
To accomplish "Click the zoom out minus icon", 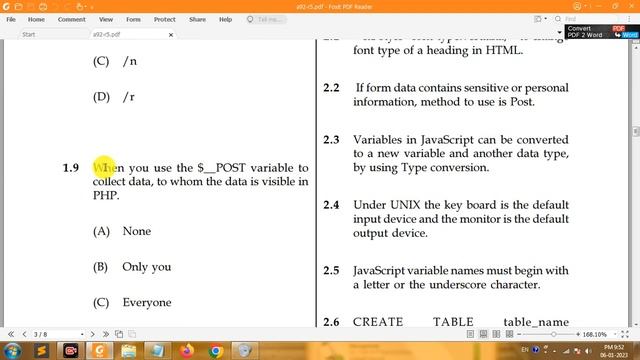I will pos(519,334).
